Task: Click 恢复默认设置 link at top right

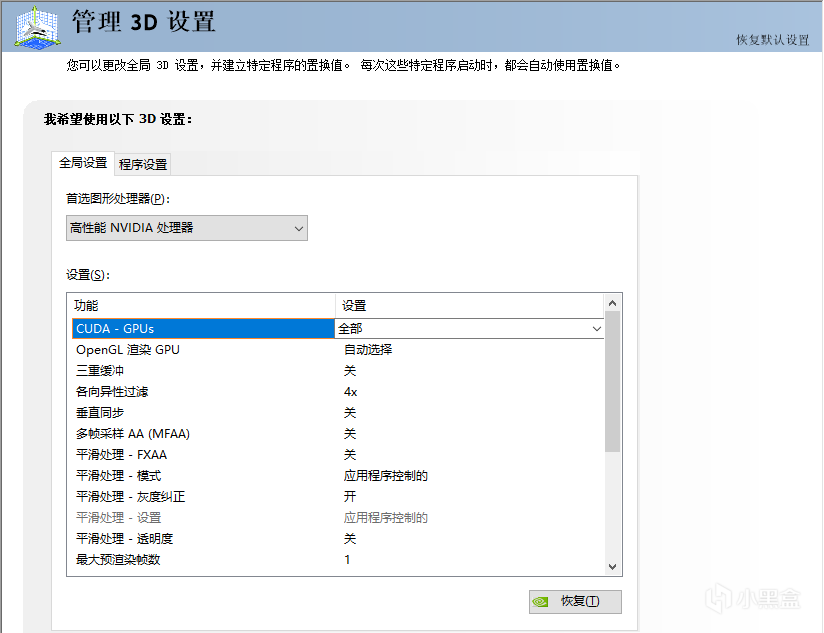Action: pos(772,40)
